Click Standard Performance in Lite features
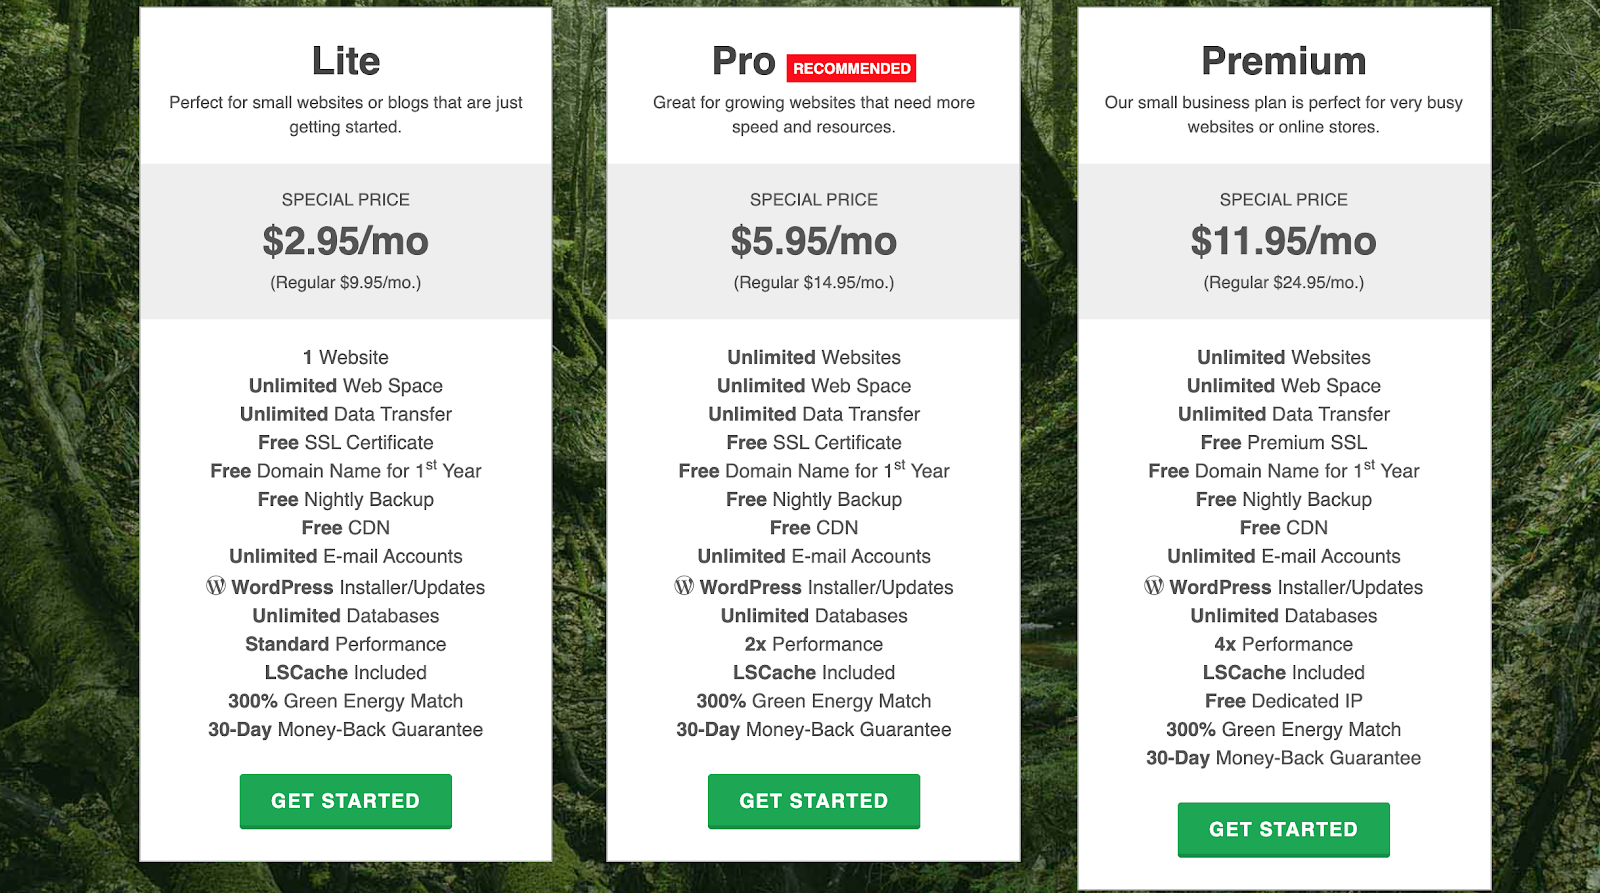Image resolution: width=1600 pixels, height=893 pixels. pos(346,644)
